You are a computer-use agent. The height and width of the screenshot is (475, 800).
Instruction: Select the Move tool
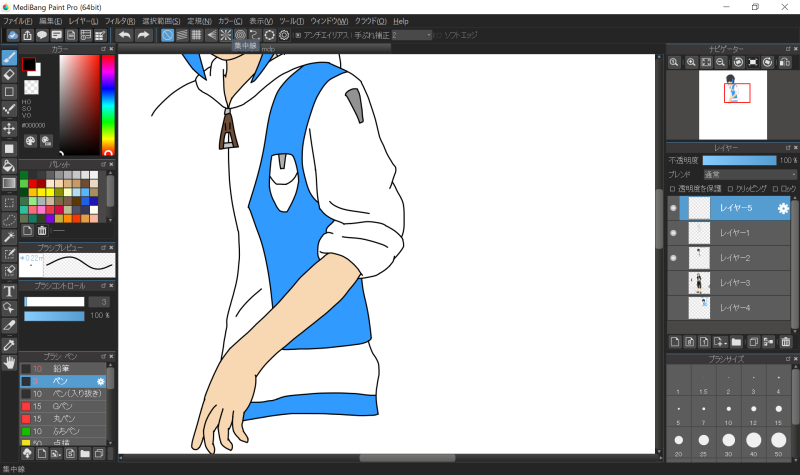pyautogui.click(x=9, y=129)
